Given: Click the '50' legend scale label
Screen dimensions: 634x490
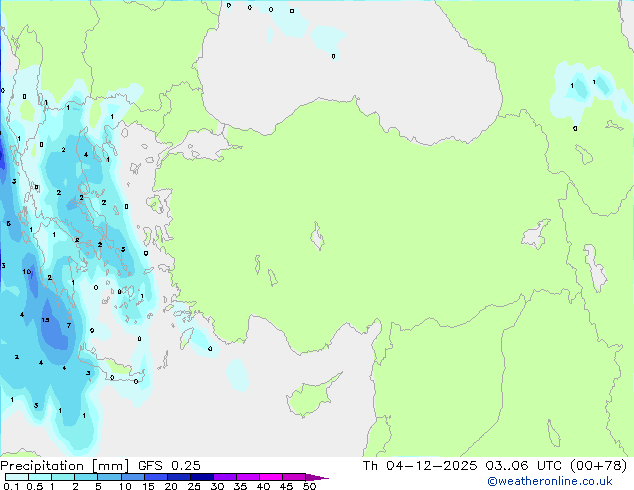Looking at the screenshot, I should point(309,486).
